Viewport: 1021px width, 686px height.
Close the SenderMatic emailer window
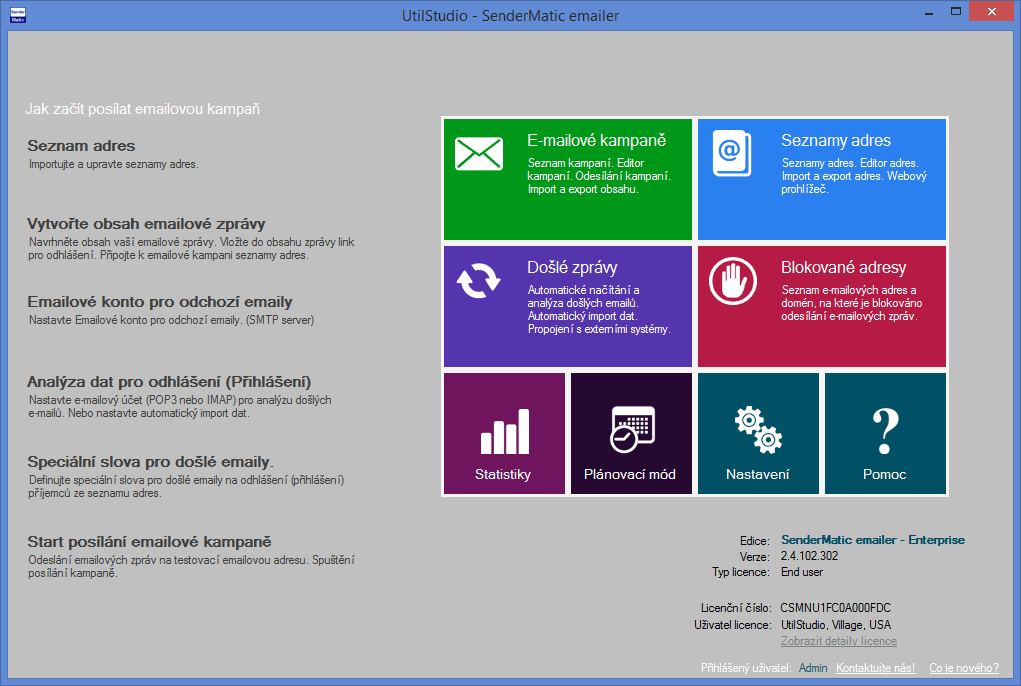click(992, 12)
